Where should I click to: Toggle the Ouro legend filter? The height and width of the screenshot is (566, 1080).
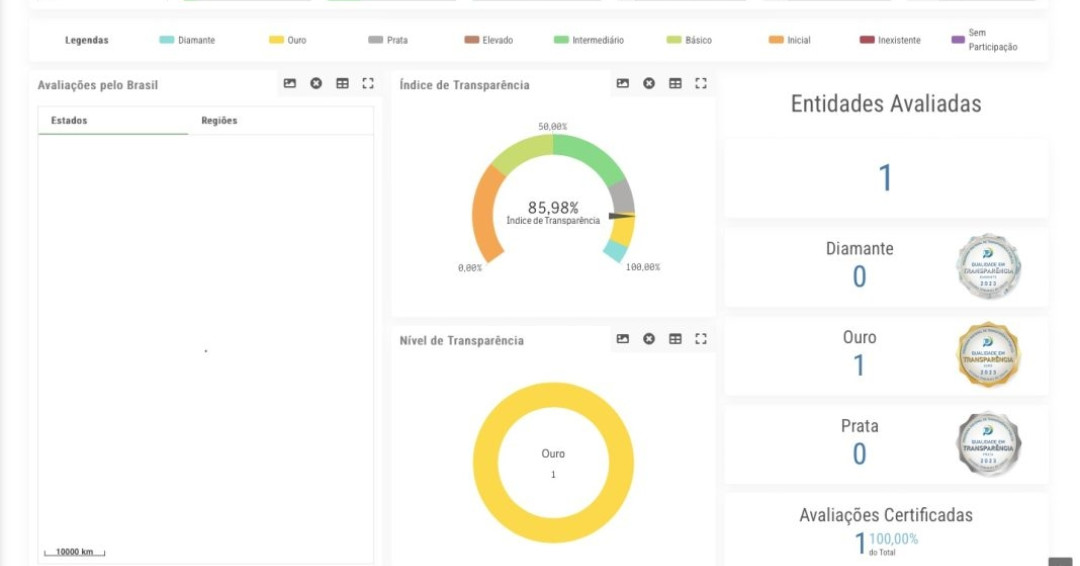tap(288, 40)
